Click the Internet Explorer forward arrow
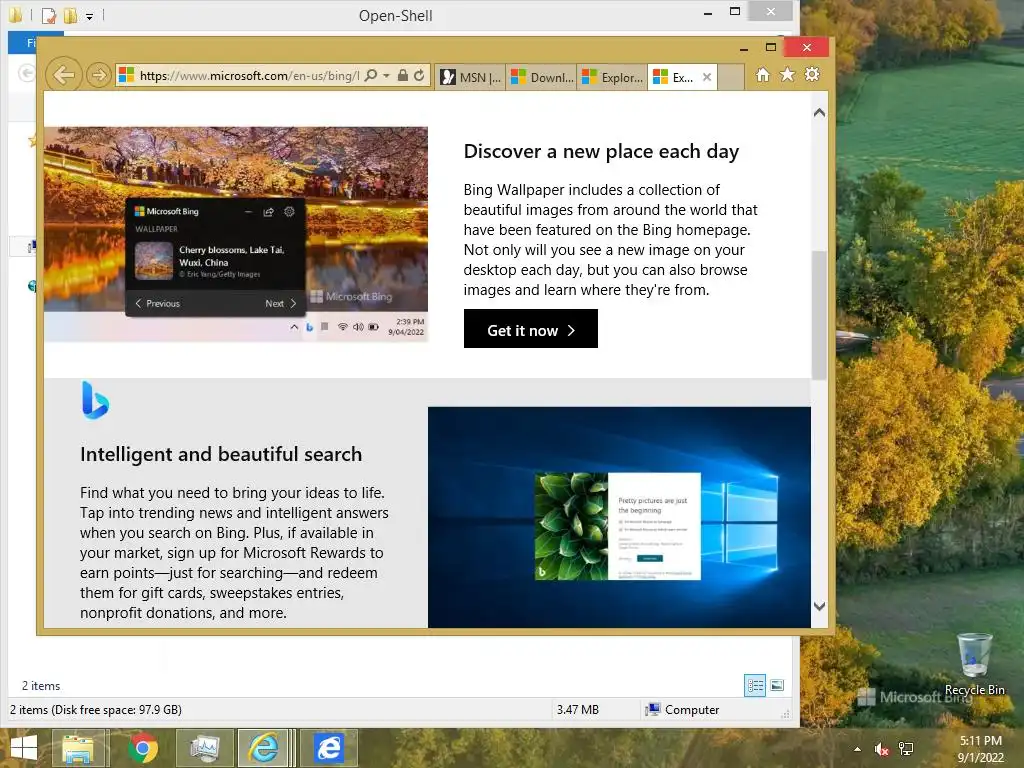The height and width of the screenshot is (768, 1024). point(98,75)
